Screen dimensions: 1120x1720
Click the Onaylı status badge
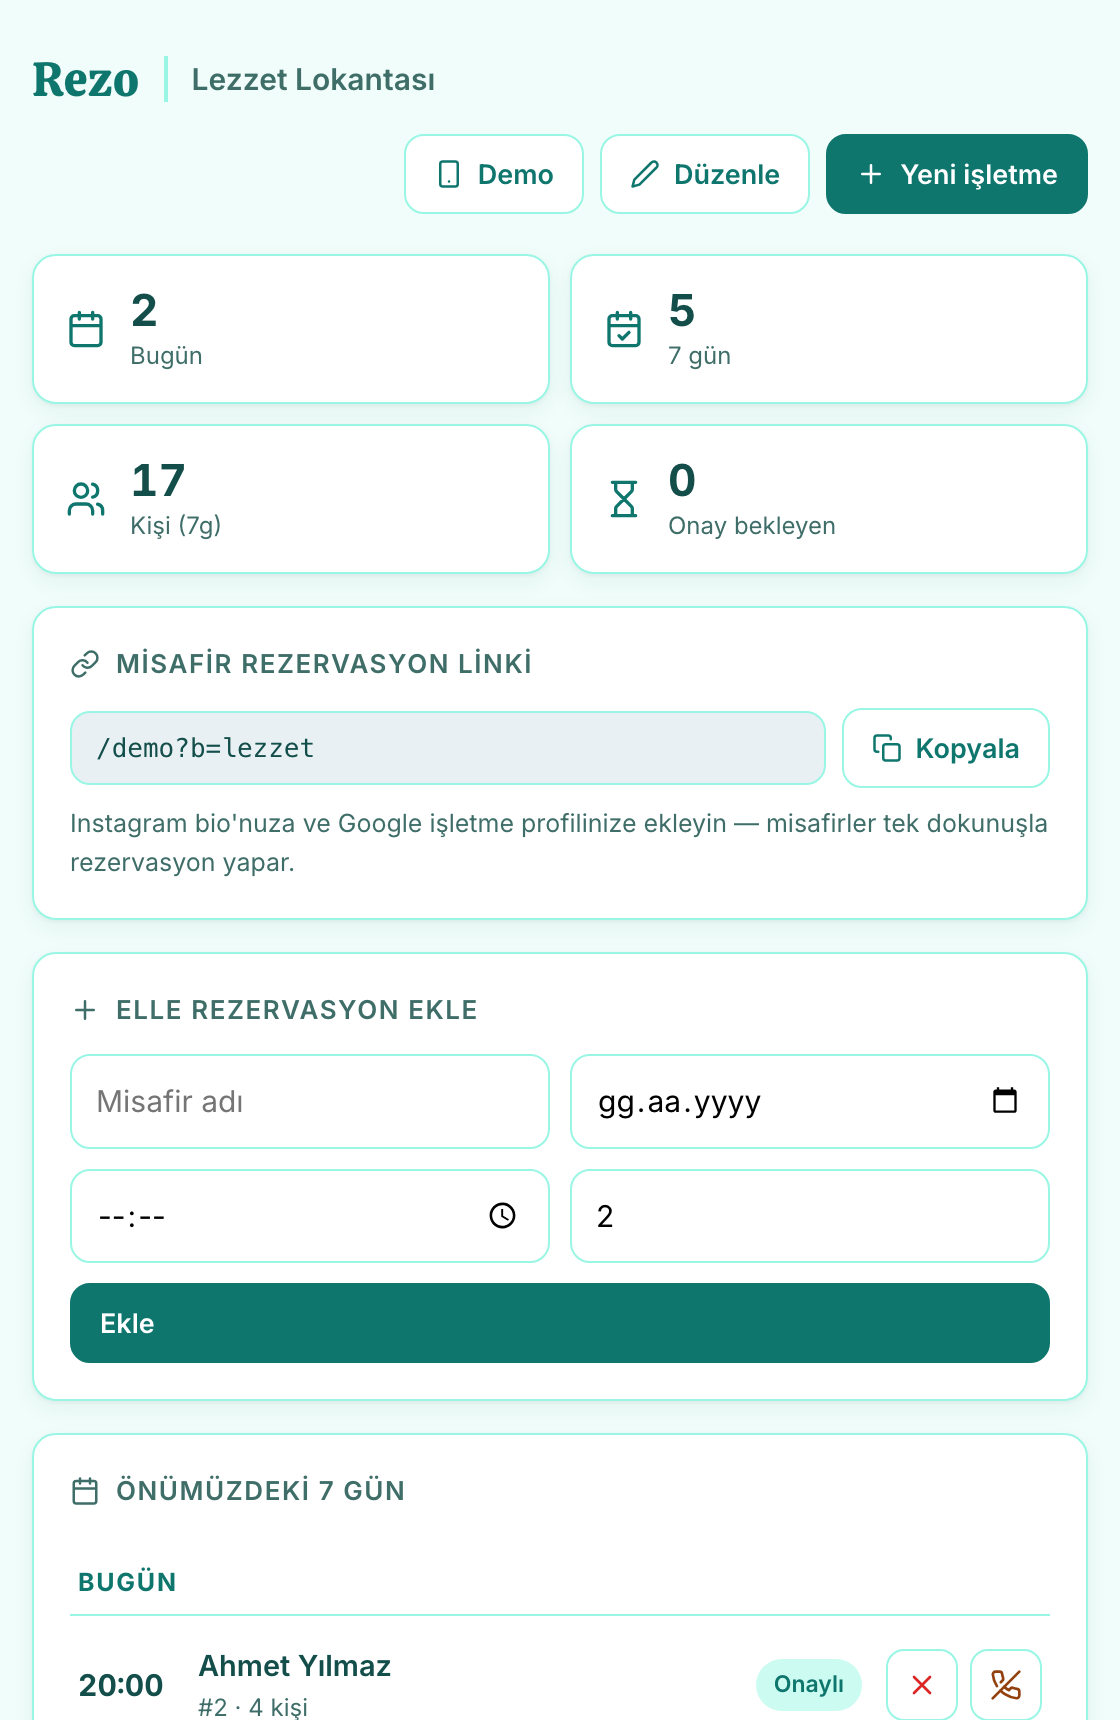point(809,1685)
